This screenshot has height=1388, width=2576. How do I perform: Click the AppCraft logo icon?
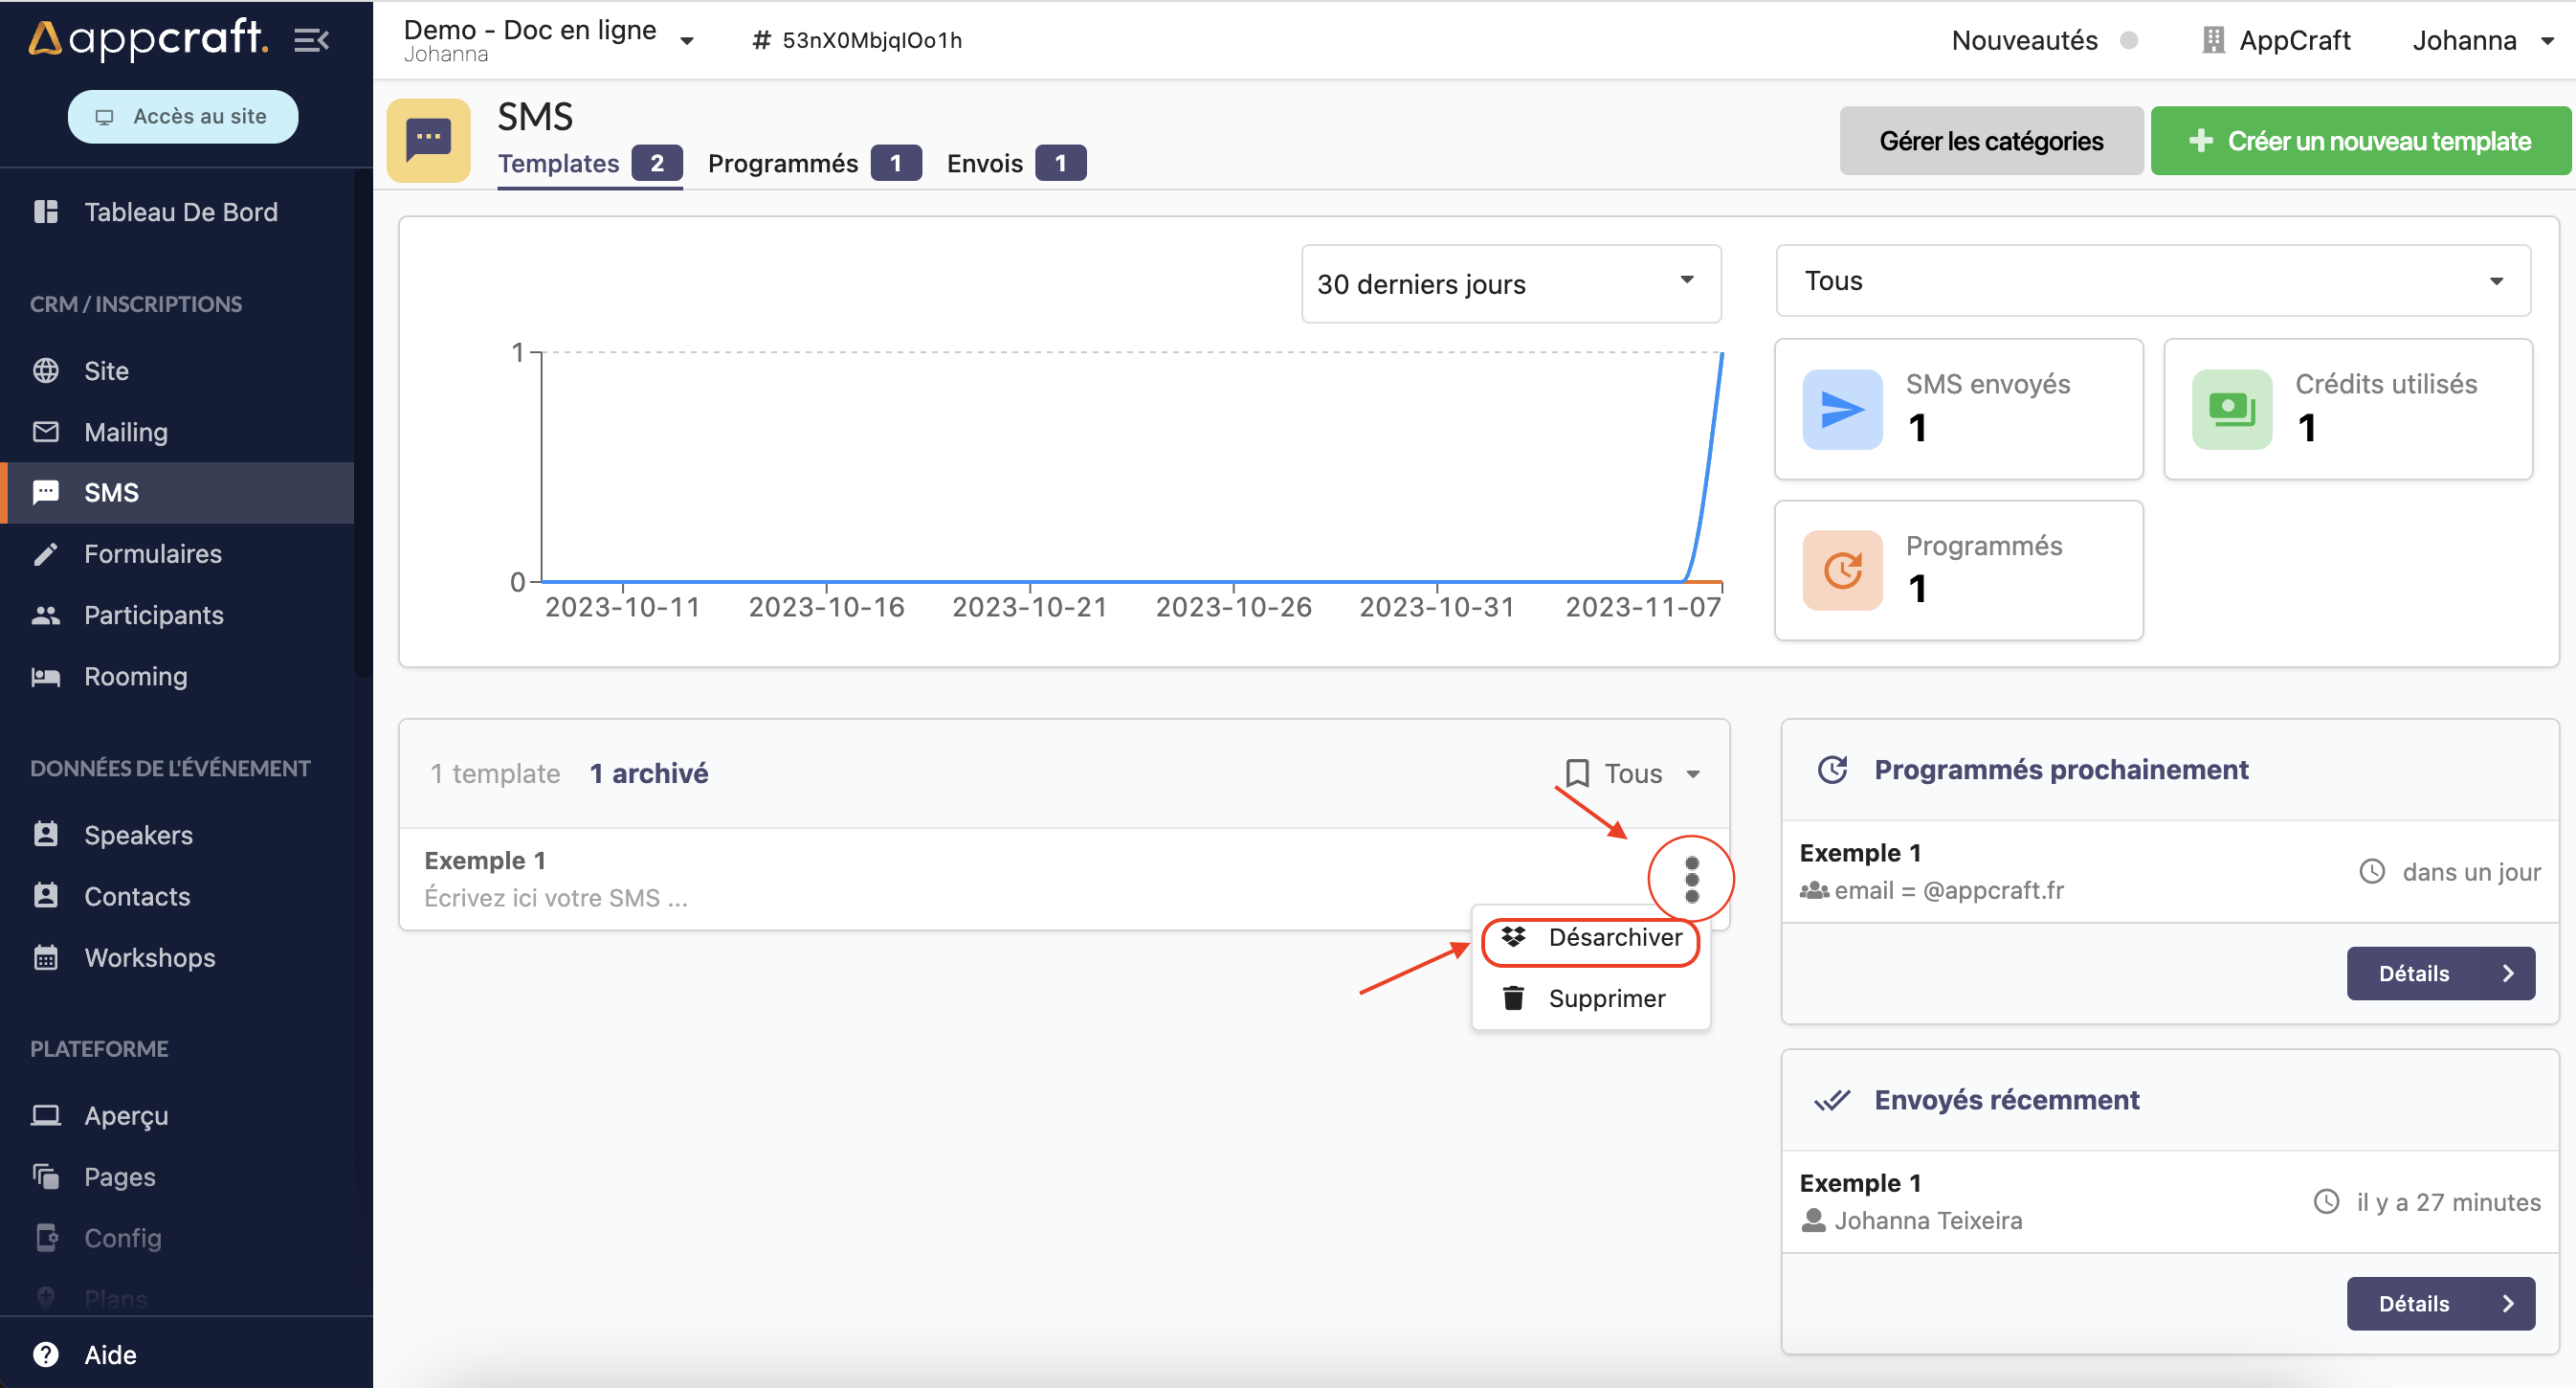[43, 37]
